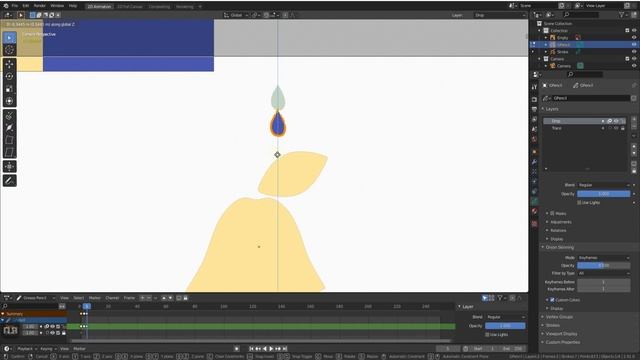Adjust the Onion Skinning Opacity slider
Image resolution: width=640 pixels, height=360 pixels.
603,265
